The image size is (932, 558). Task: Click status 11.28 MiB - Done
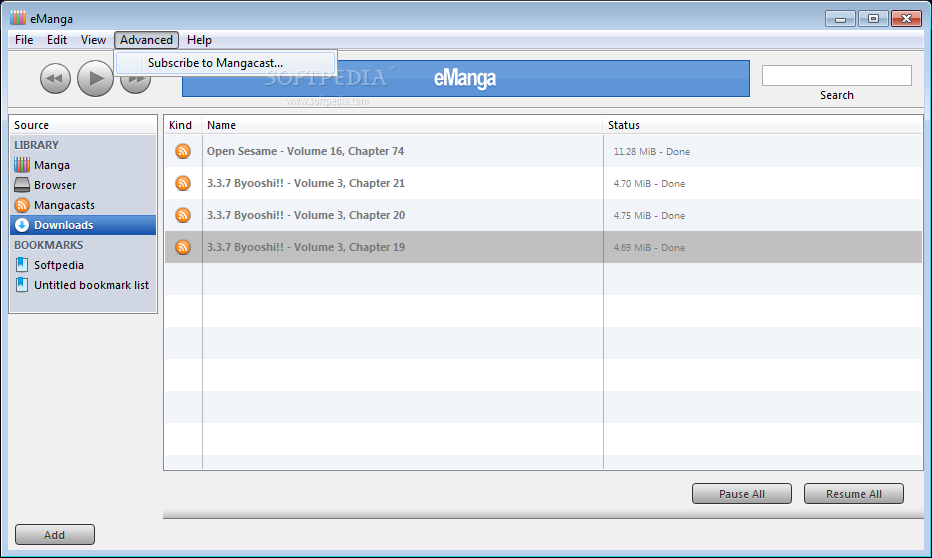coord(651,152)
